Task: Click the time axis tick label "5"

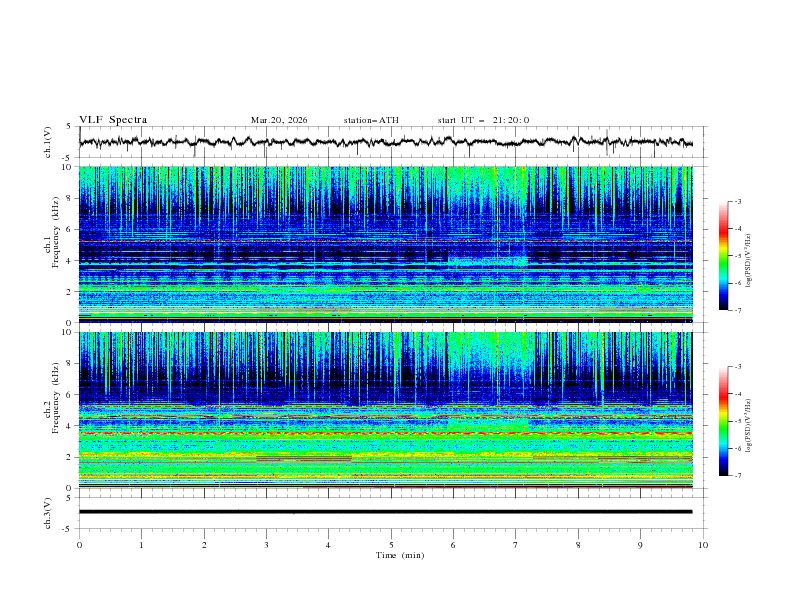Action: 391,545
